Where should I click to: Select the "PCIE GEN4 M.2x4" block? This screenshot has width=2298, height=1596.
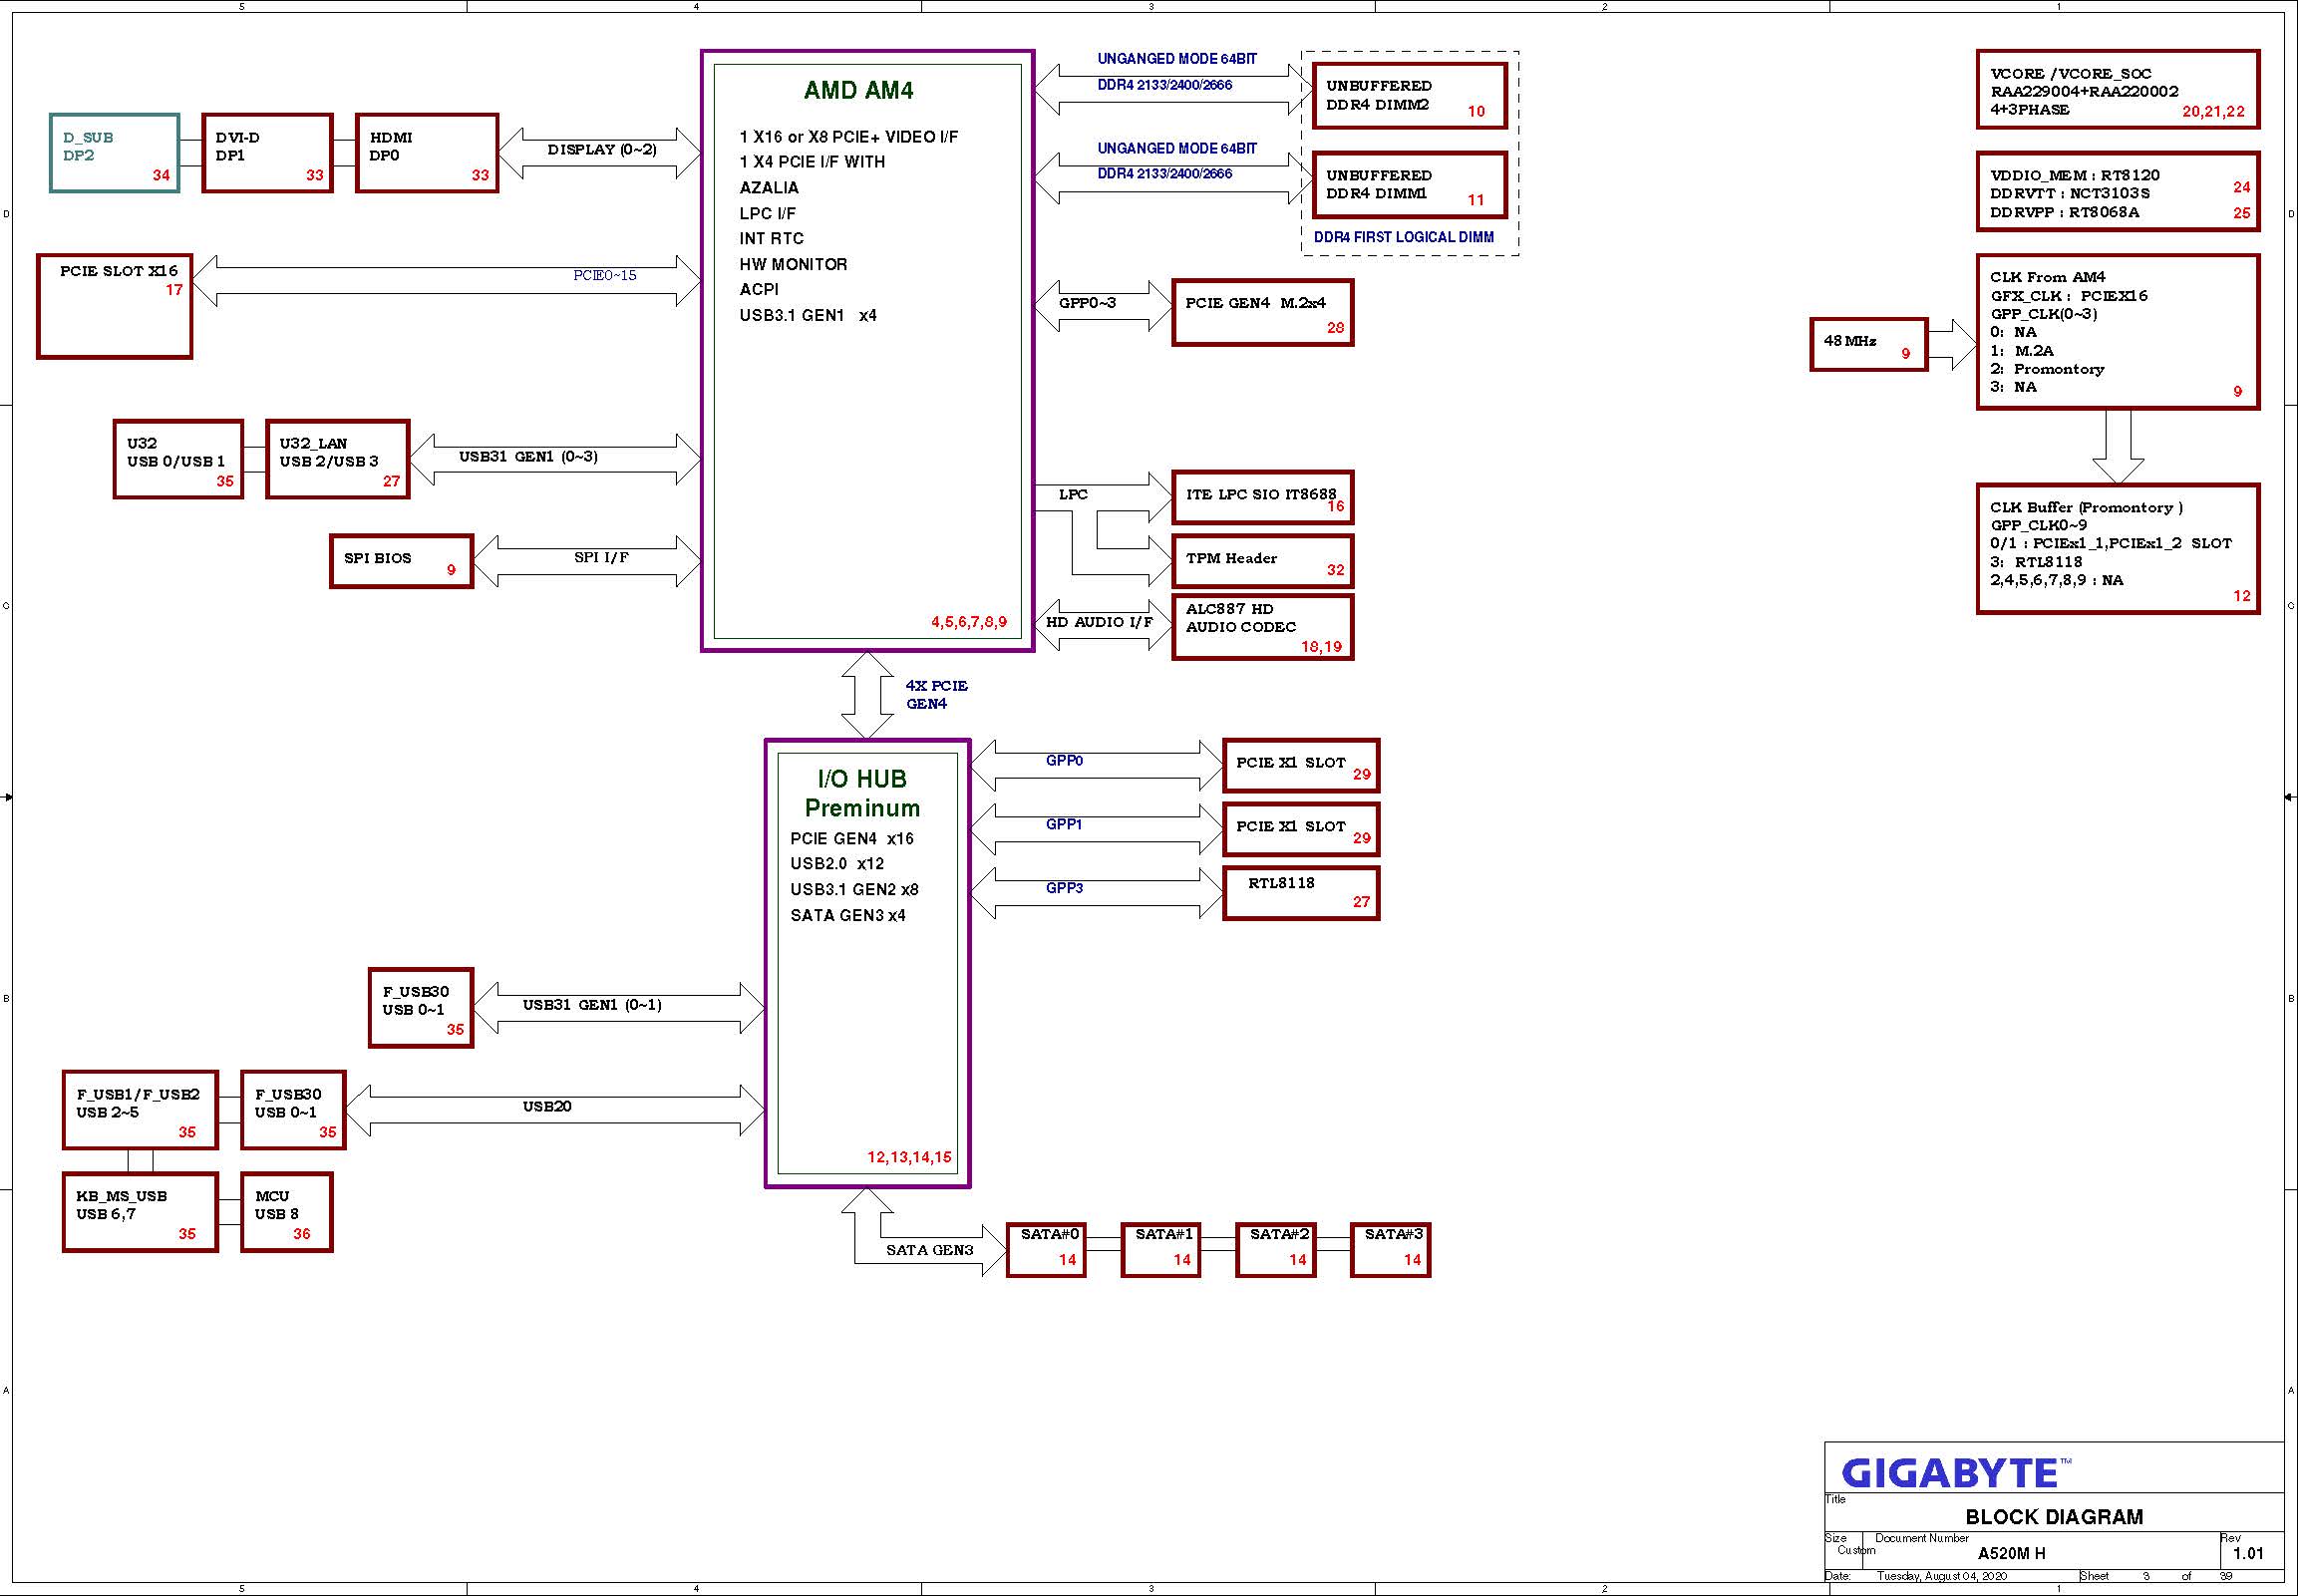(x=1262, y=313)
